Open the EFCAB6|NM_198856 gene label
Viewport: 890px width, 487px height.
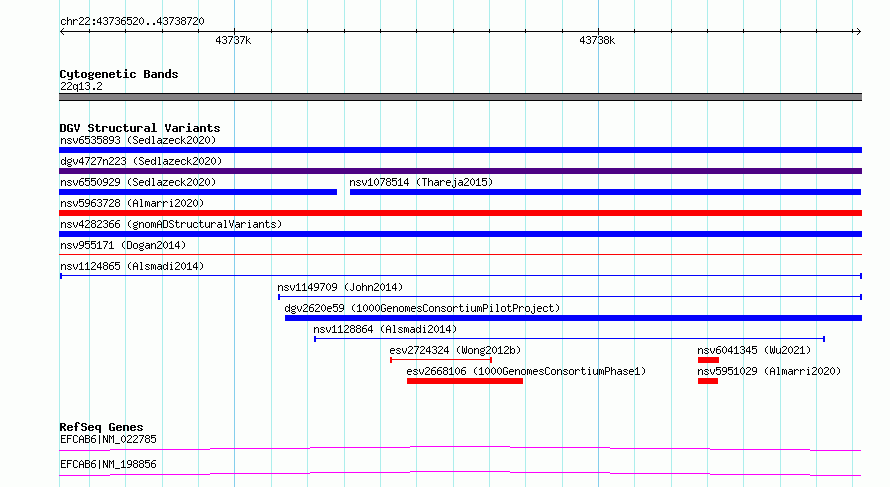(x=108, y=464)
